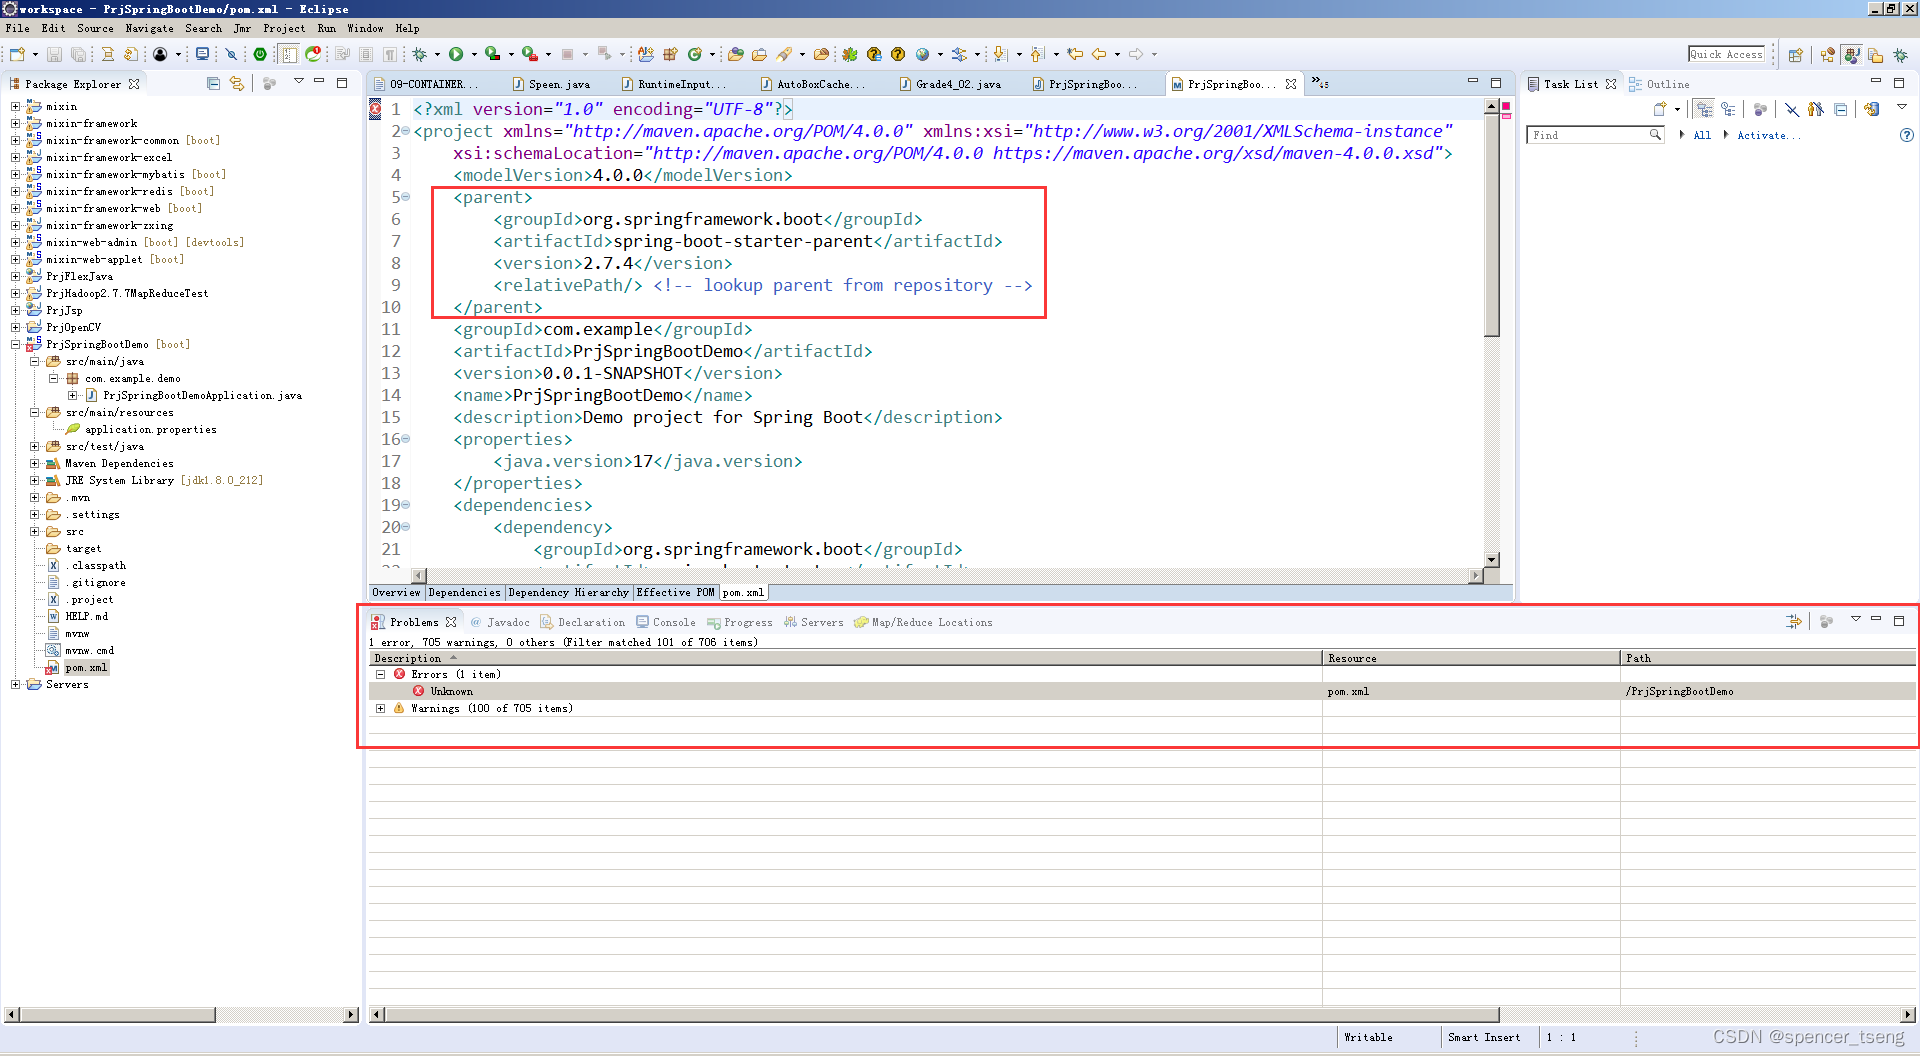Viewport: 1920px width, 1056px height.
Task: Open the Source menu
Action: pos(95,28)
